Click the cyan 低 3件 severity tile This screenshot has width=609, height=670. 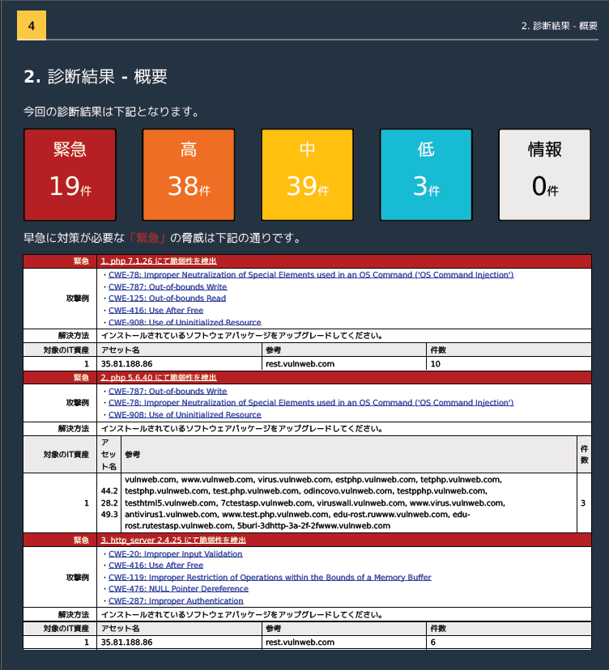click(x=425, y=174)
